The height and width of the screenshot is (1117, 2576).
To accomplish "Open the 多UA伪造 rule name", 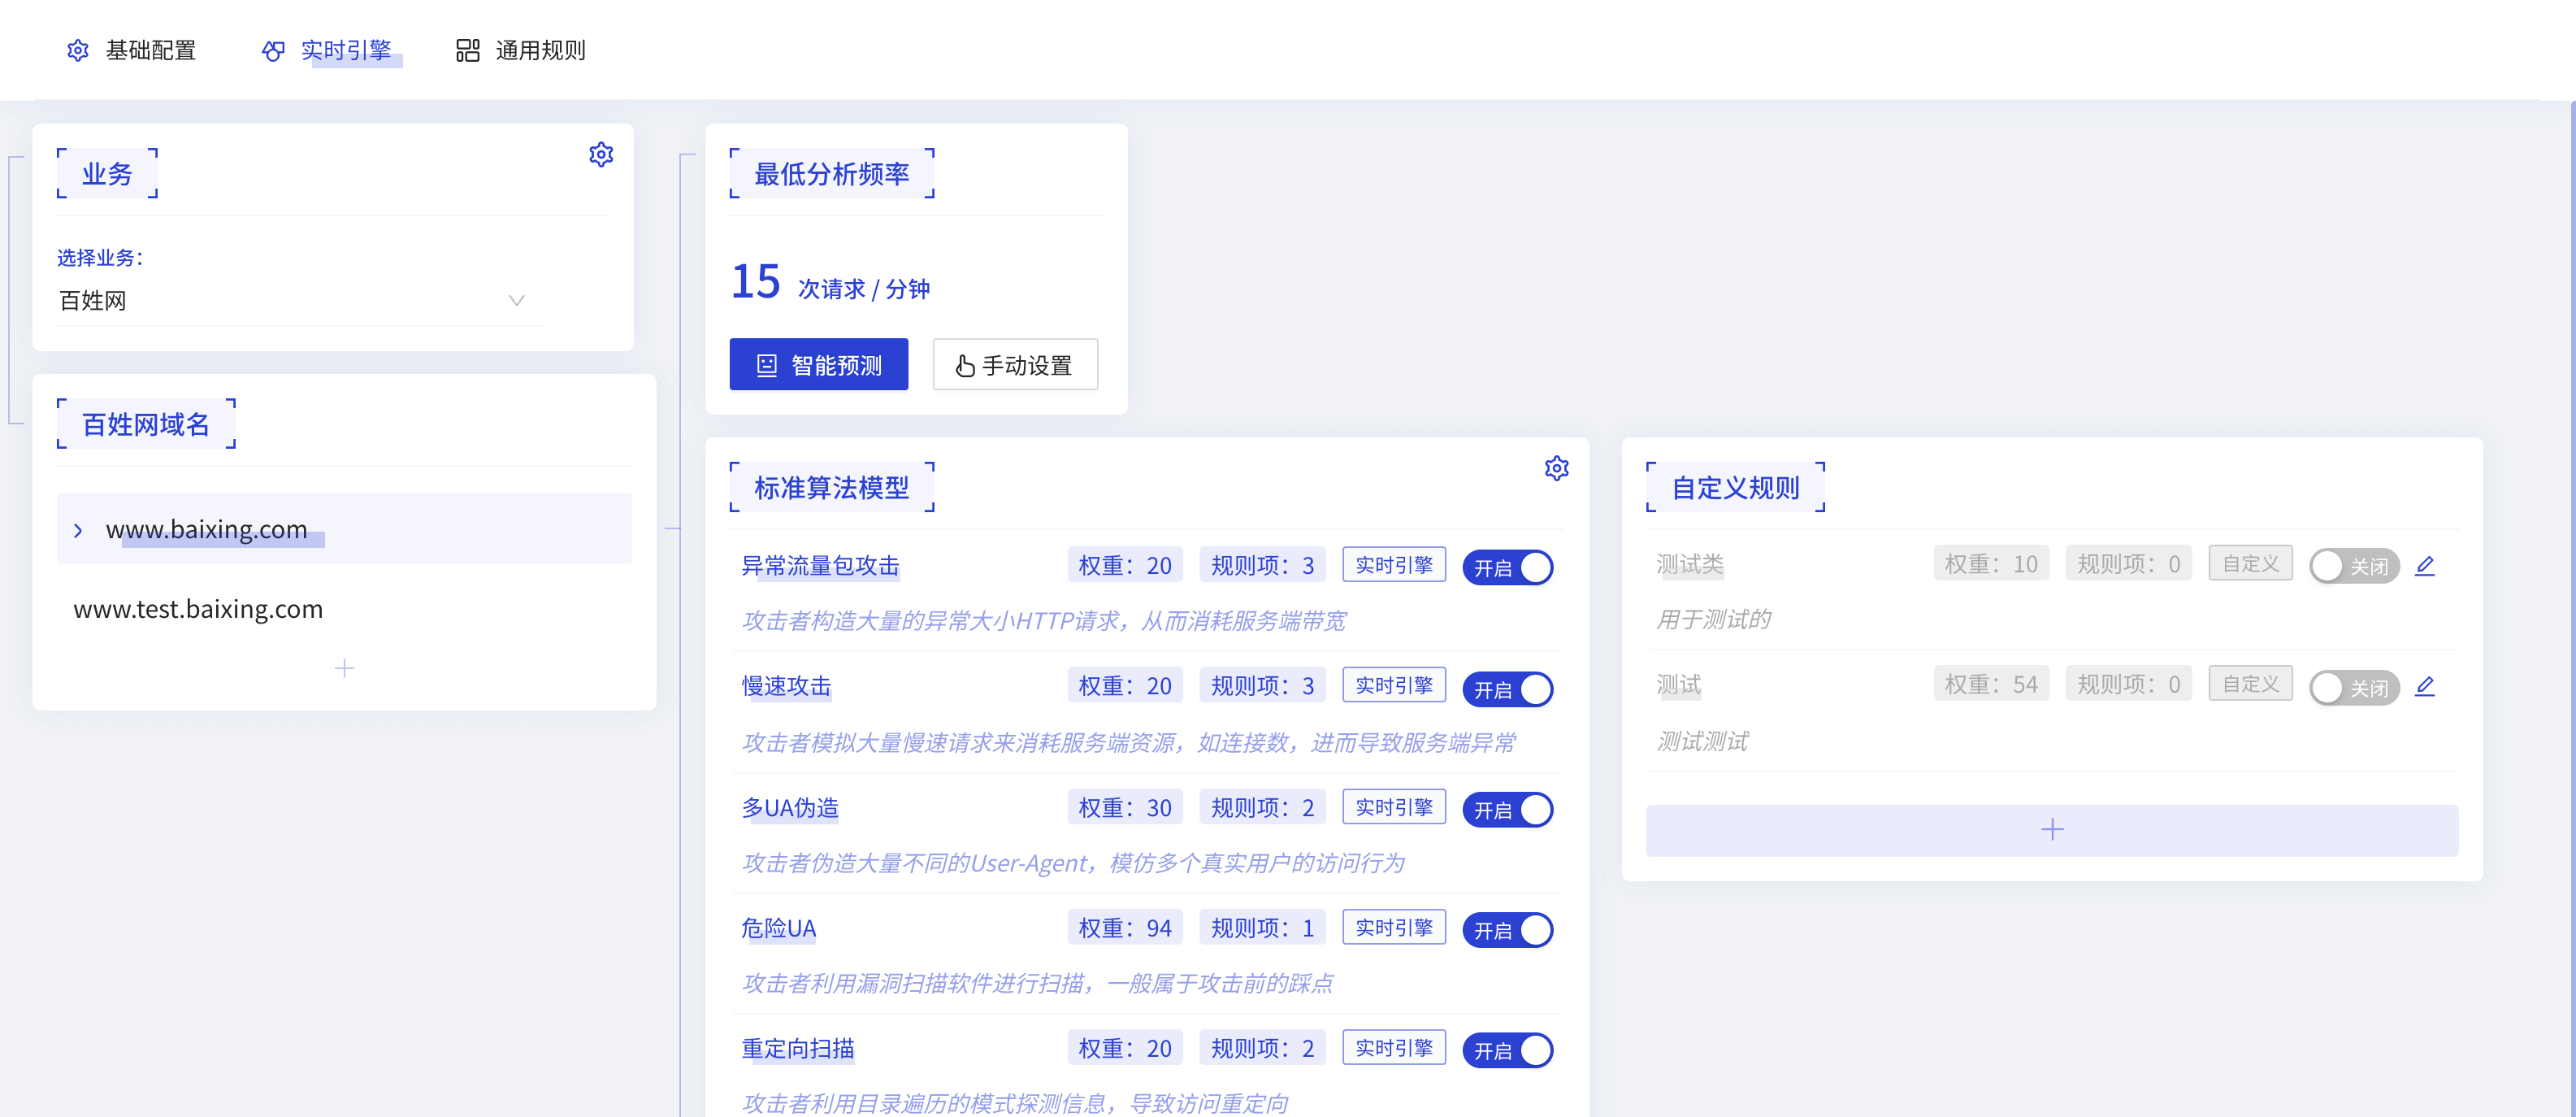I will 790,808.
